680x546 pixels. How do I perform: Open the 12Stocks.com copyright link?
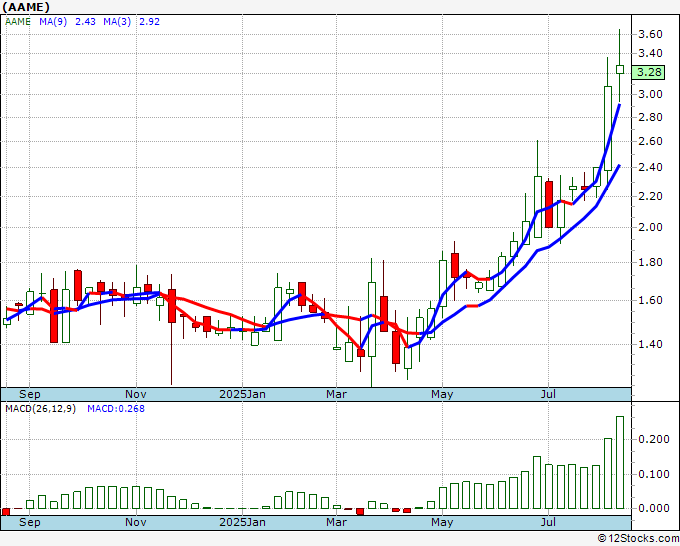[x=638, y=539]
